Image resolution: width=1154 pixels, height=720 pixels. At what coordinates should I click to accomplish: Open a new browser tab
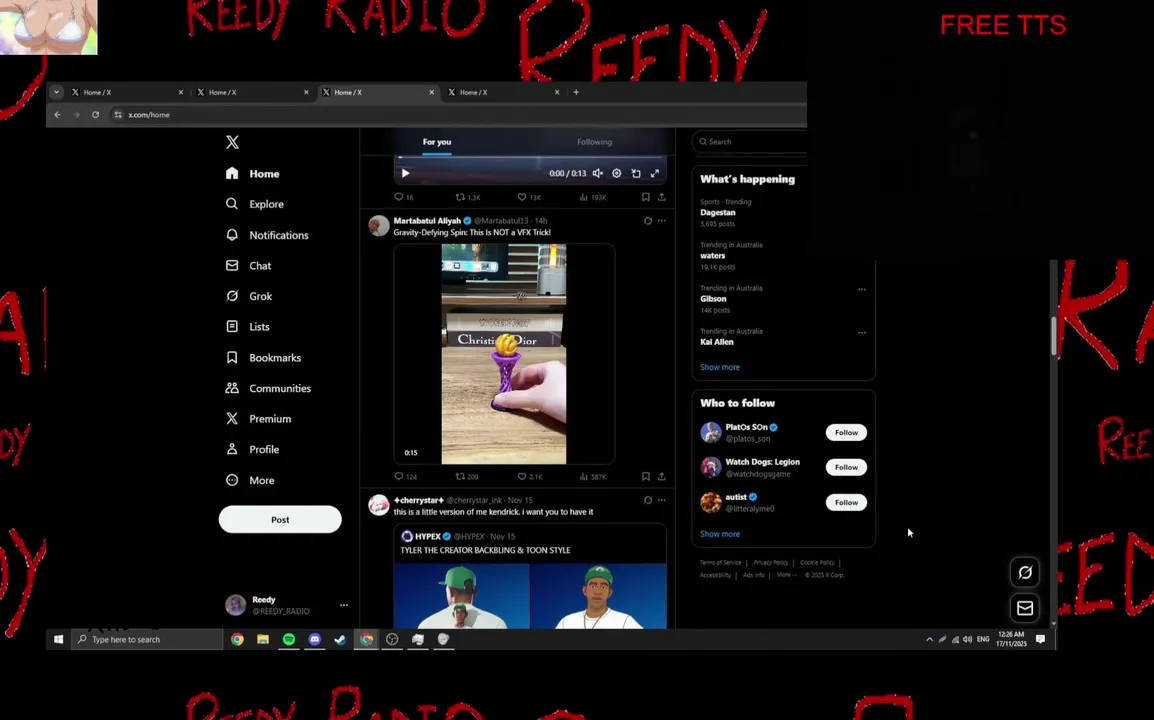click(576, 93)
